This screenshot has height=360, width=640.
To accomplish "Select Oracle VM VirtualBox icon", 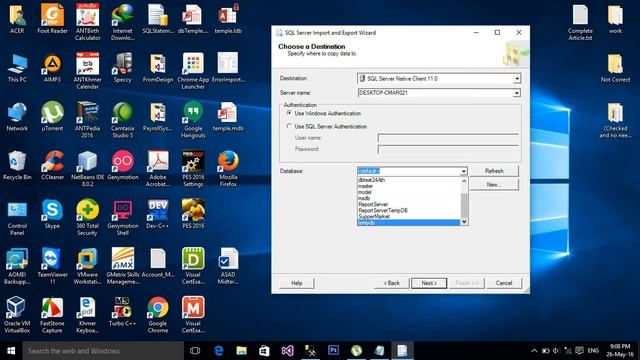I will click(17, 314).
